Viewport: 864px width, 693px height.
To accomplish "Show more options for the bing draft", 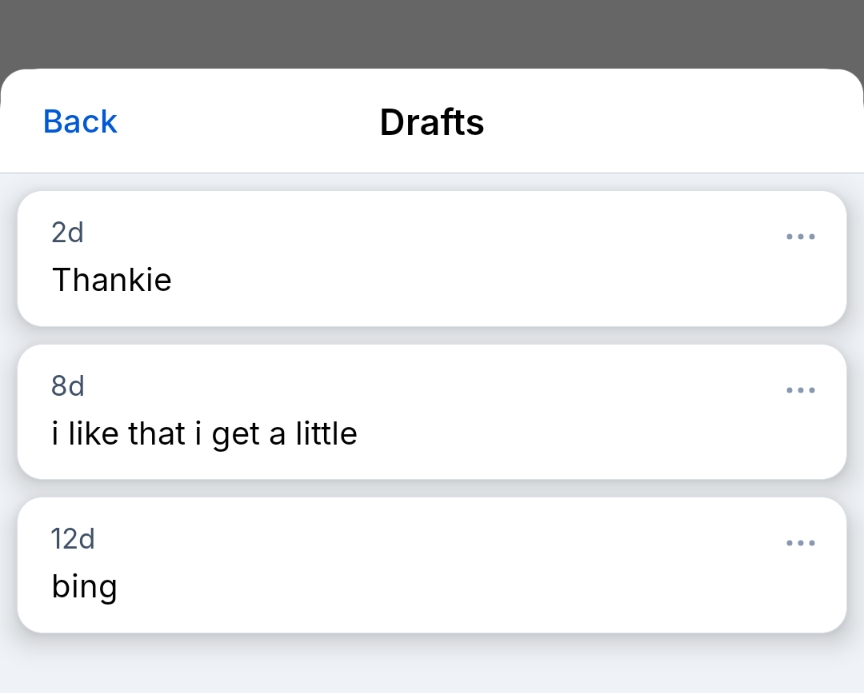I will coord(800,543).
